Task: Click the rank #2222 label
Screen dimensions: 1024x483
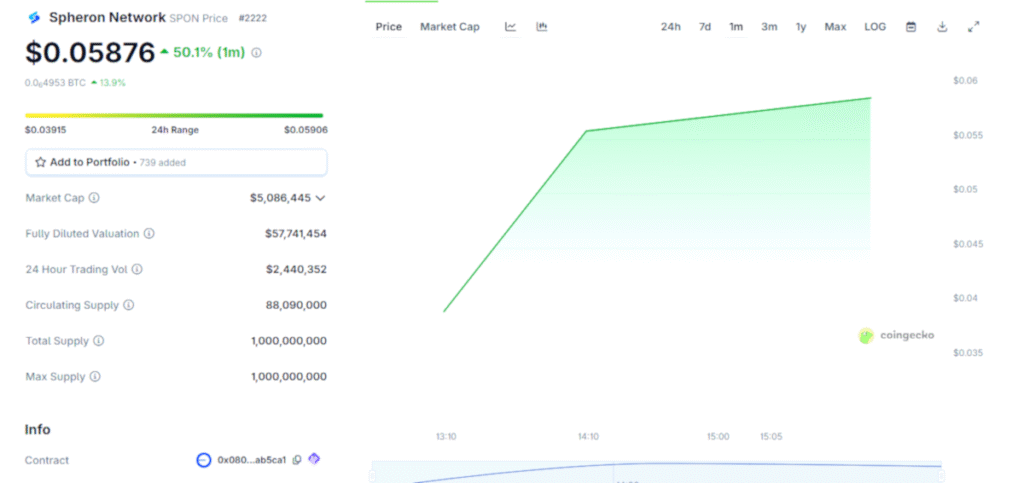Action: [x=253, y=18]
